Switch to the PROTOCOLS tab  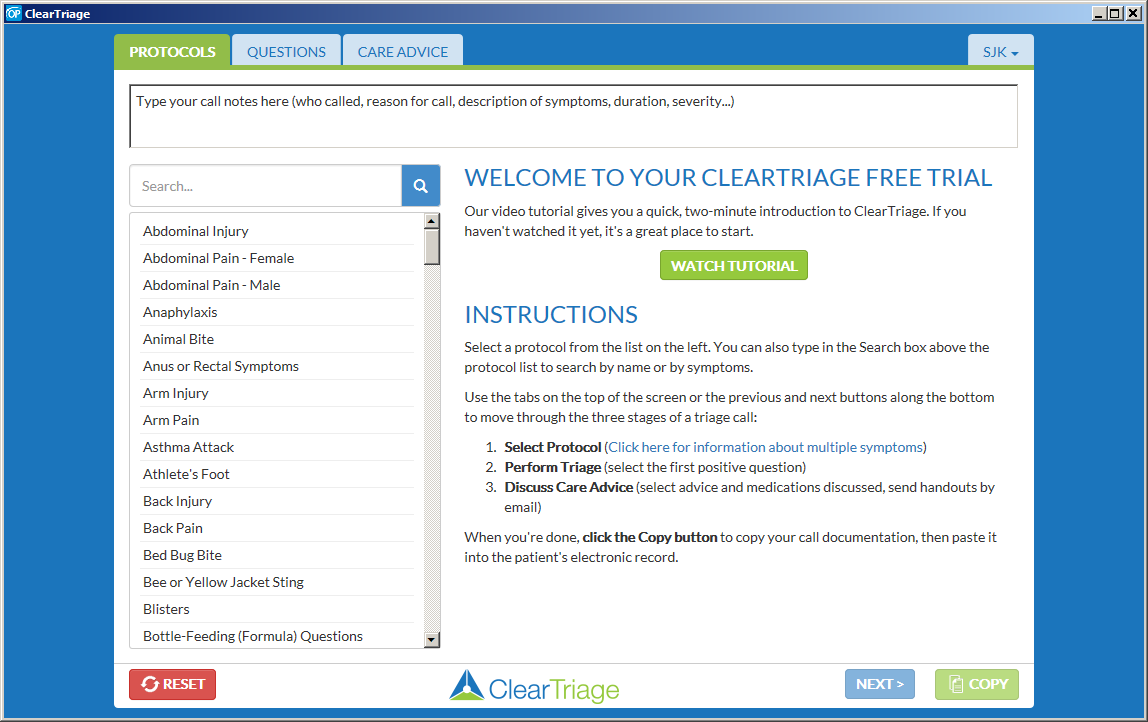click(x=172, y=52)
